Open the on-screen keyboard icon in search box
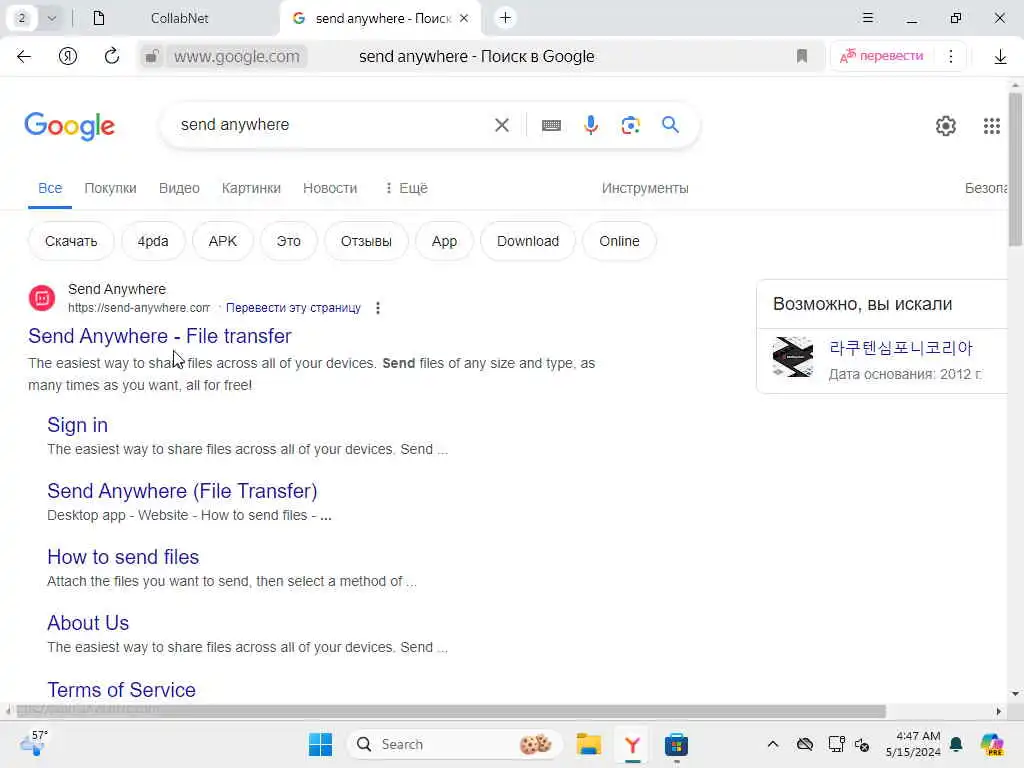Viewport: 1024px width, 768px height. point(551,125)
